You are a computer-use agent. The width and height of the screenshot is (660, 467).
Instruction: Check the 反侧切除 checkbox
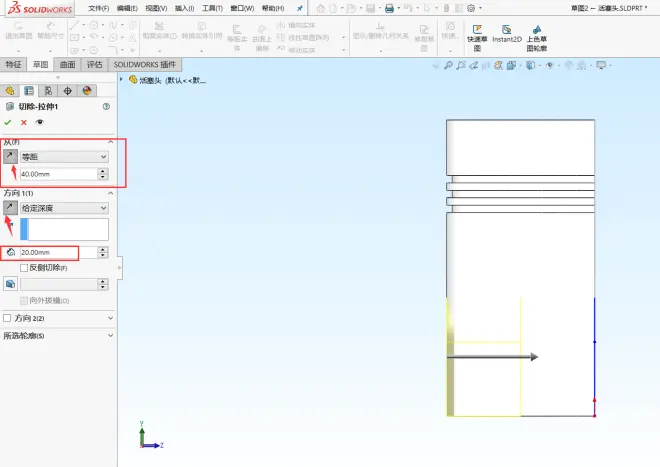pyautogui.click(x=24, y=268)
